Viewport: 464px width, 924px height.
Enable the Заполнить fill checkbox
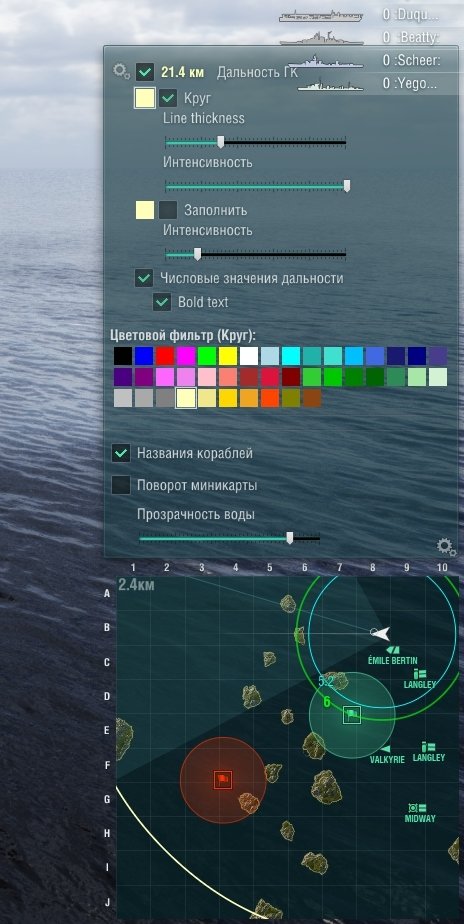pos(168,210)
